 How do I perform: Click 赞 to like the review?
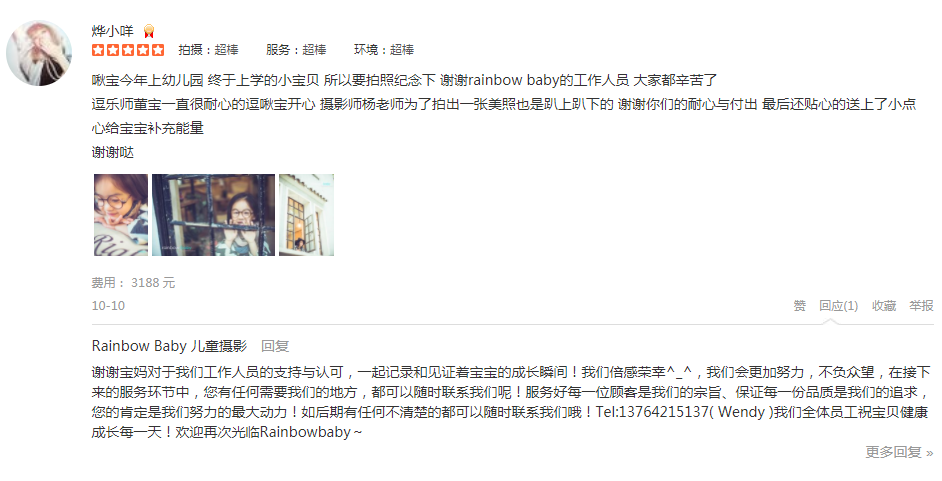tap(800, 306)
